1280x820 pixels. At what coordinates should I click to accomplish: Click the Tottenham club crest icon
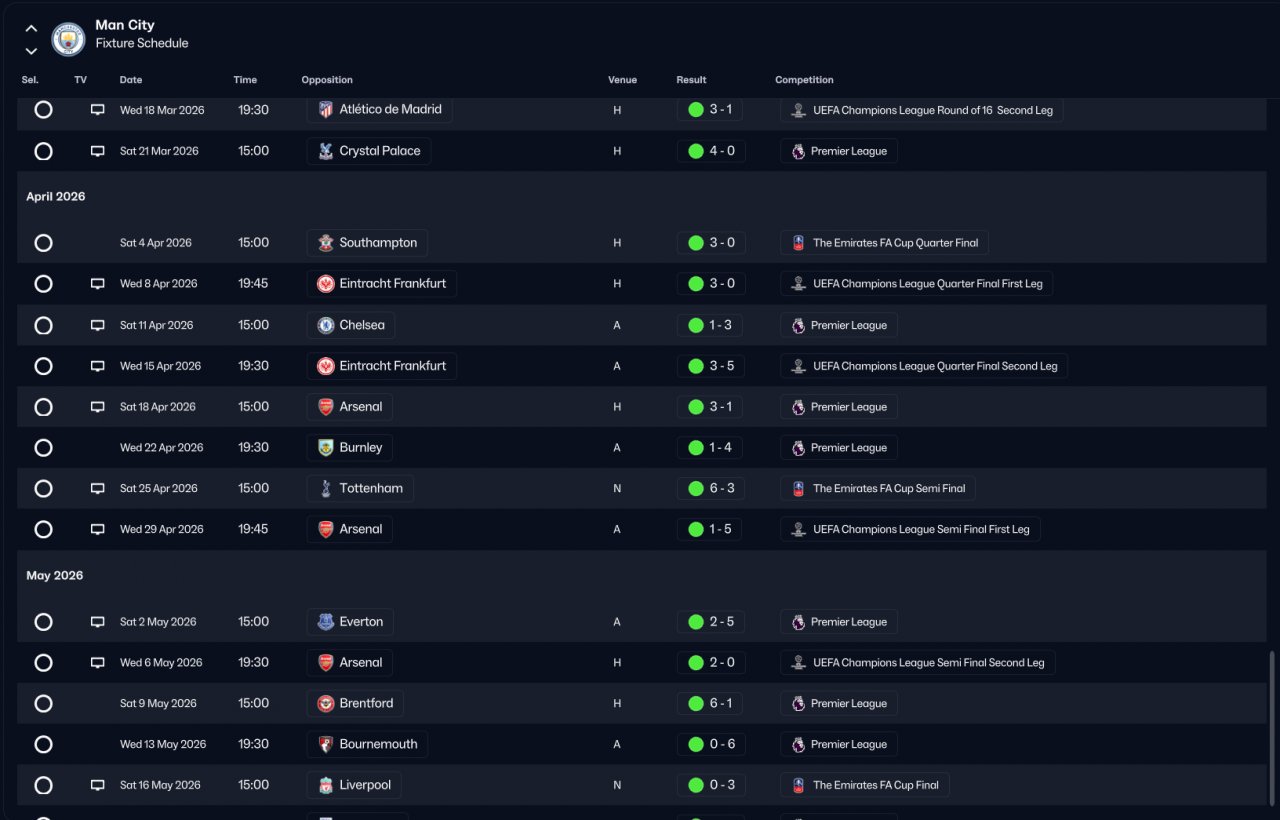(x=325, y=489)
